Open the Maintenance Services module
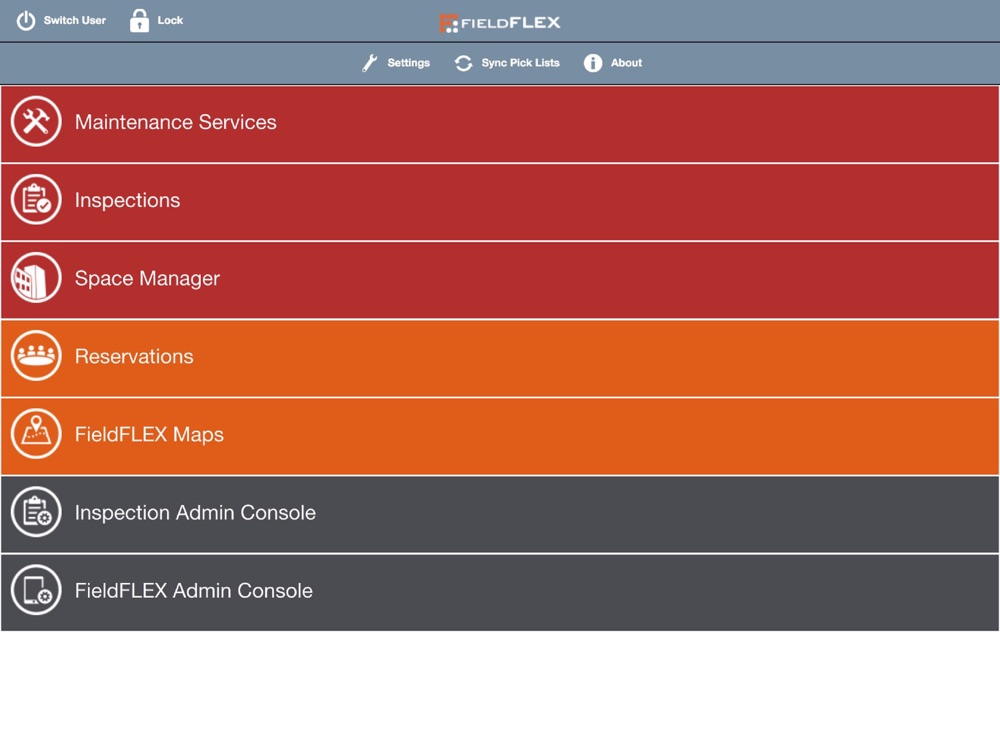This screenshot has height=750, width=1000. [x=500, y=124]
